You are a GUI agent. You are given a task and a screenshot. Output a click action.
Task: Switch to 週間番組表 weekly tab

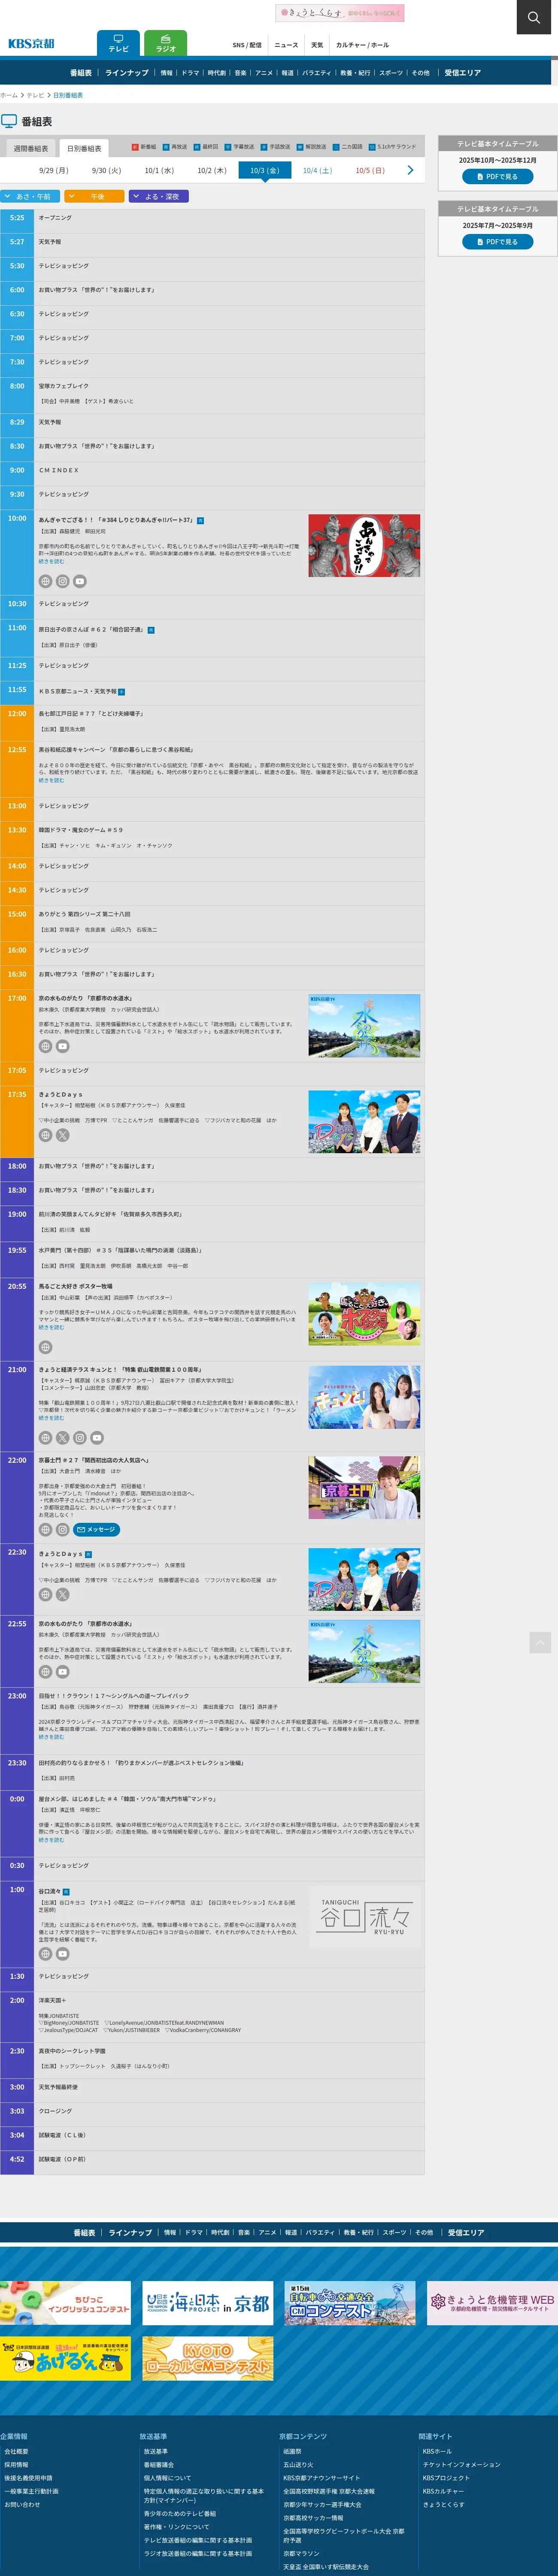(x=30, y=148)
